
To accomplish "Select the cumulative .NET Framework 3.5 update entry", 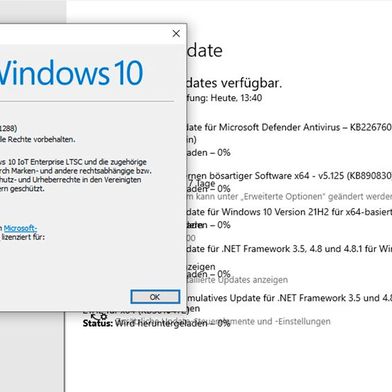I will 289,298.
